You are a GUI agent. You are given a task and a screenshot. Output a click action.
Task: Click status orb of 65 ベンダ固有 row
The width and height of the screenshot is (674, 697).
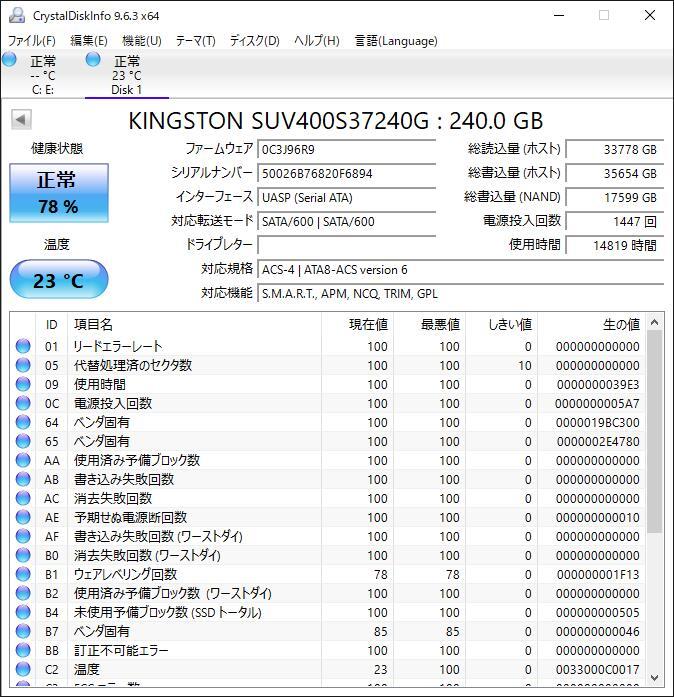pyautogui.click(x=23, y=441)
